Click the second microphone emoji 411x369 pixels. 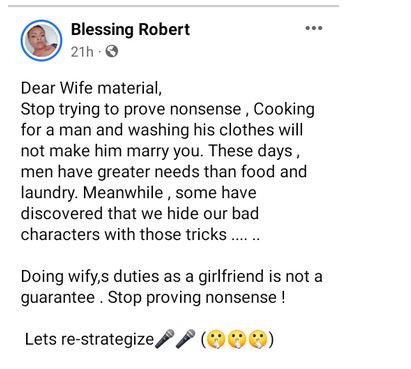pos(185,339)
